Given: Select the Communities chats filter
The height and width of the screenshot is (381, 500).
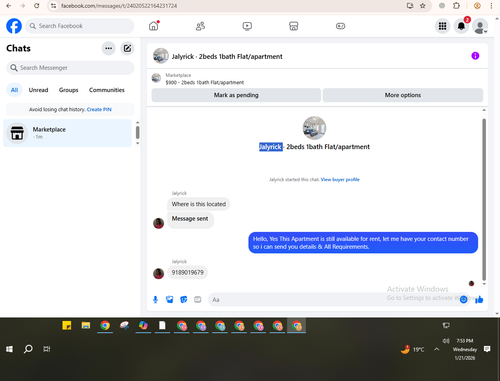Looking at the screenshot, I should [107, 90].
